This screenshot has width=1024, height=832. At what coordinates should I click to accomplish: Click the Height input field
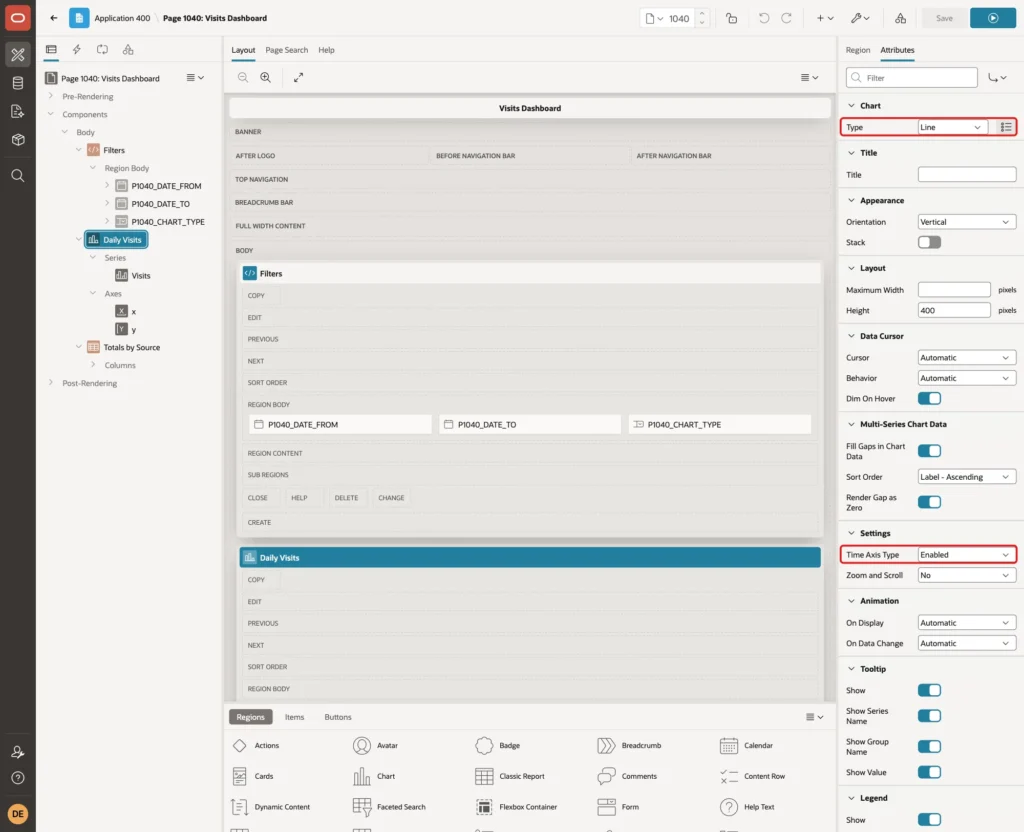[x=953, y=310]
